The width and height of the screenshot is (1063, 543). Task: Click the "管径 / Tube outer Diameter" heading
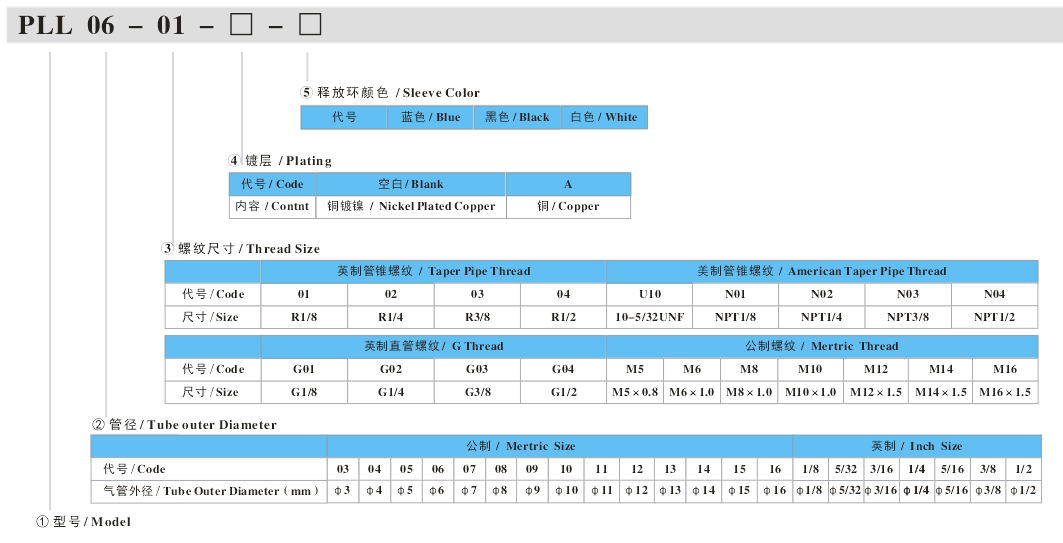point(184,425)
